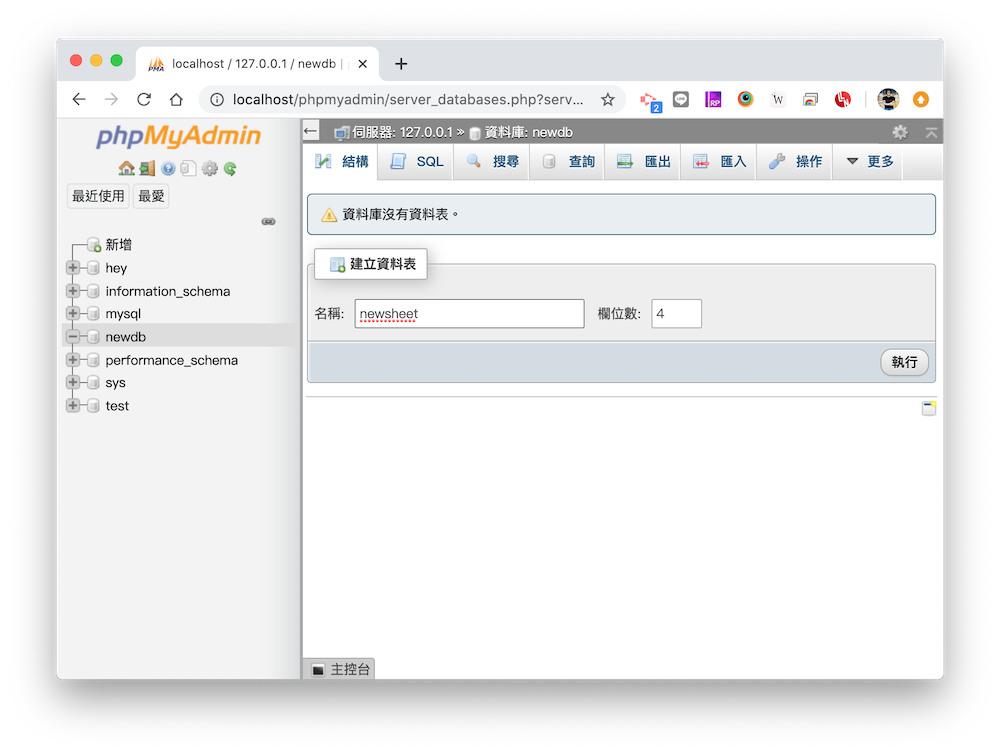Click the phpMyAdmin logo
The width and height of the screenshot is (1000, 754).
click(179, 136)
